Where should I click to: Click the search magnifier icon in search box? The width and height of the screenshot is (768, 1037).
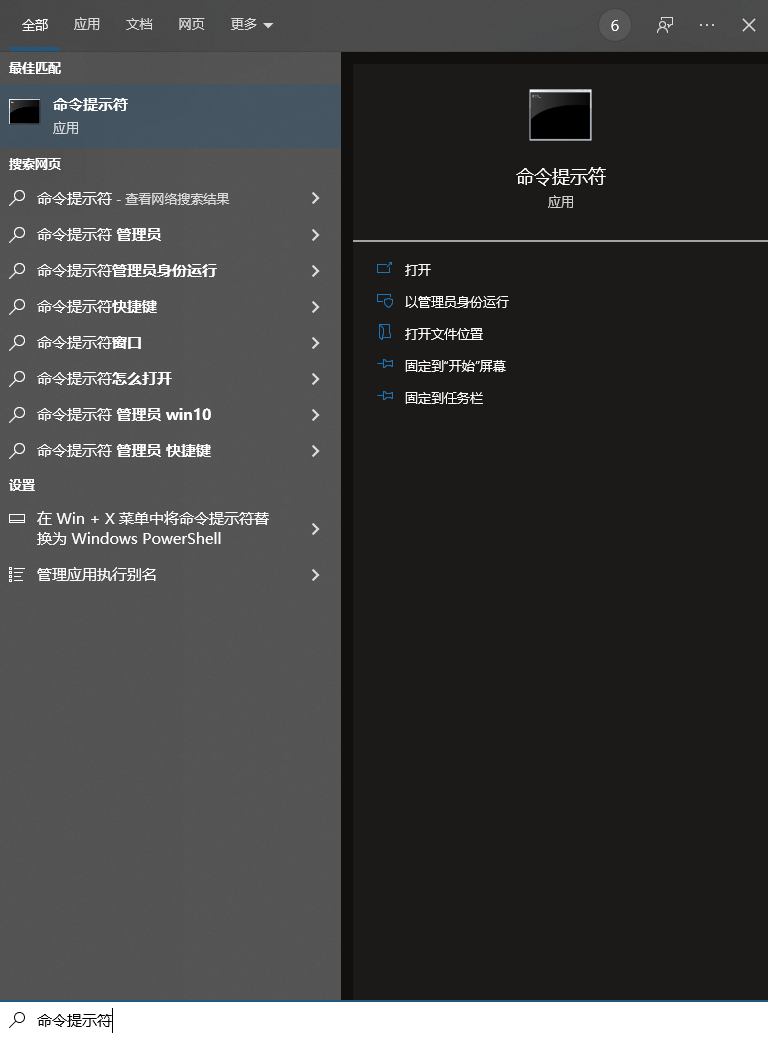point(17,1019)
